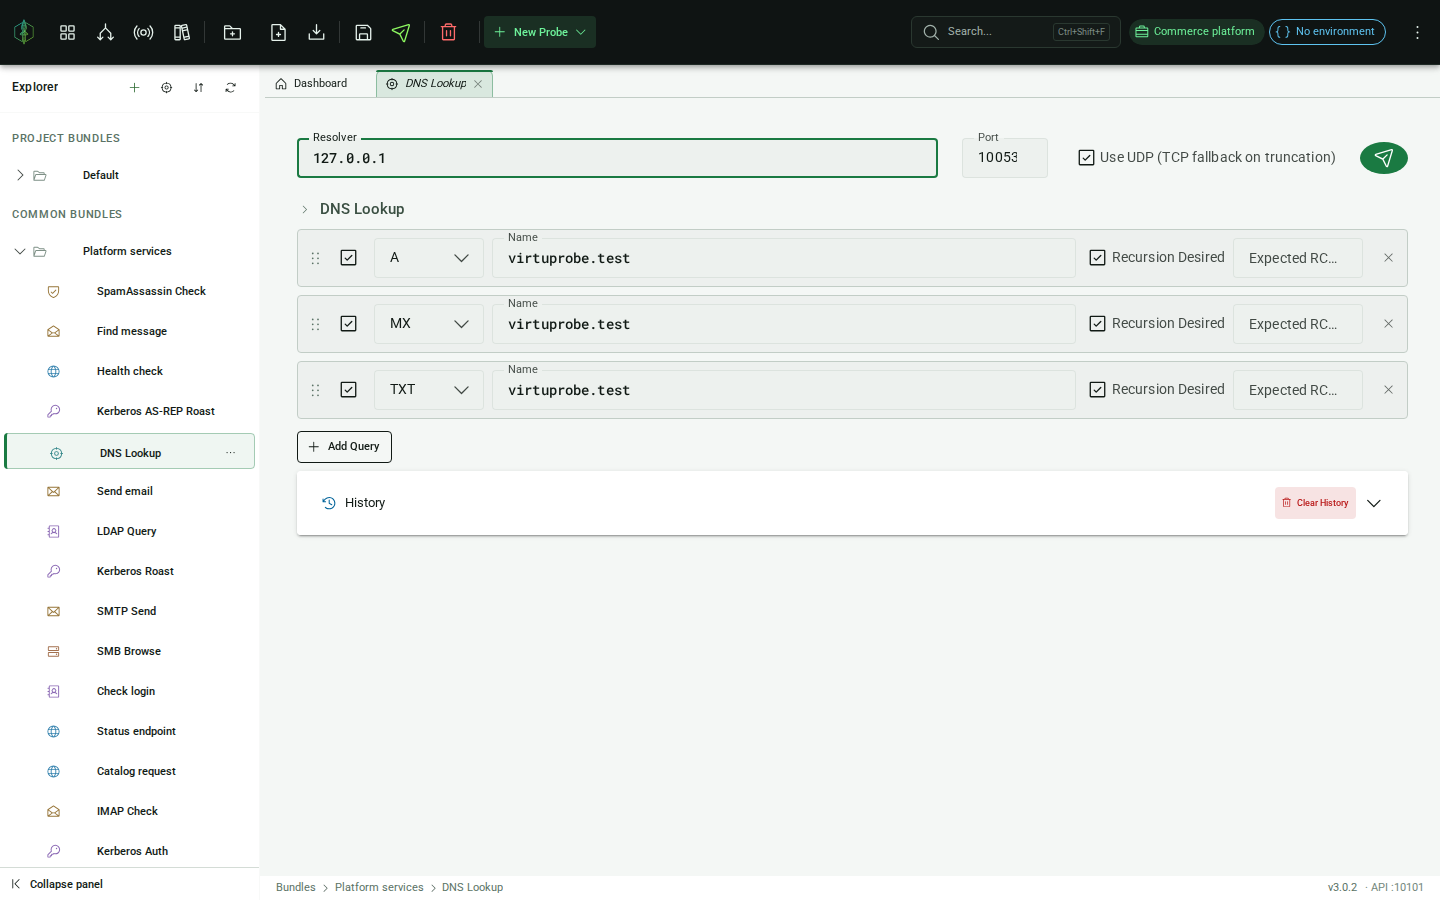Open the ellipsis menu on DNS Lookup item
This screenshot has width=1440, height=900.
tap(230, 452)
